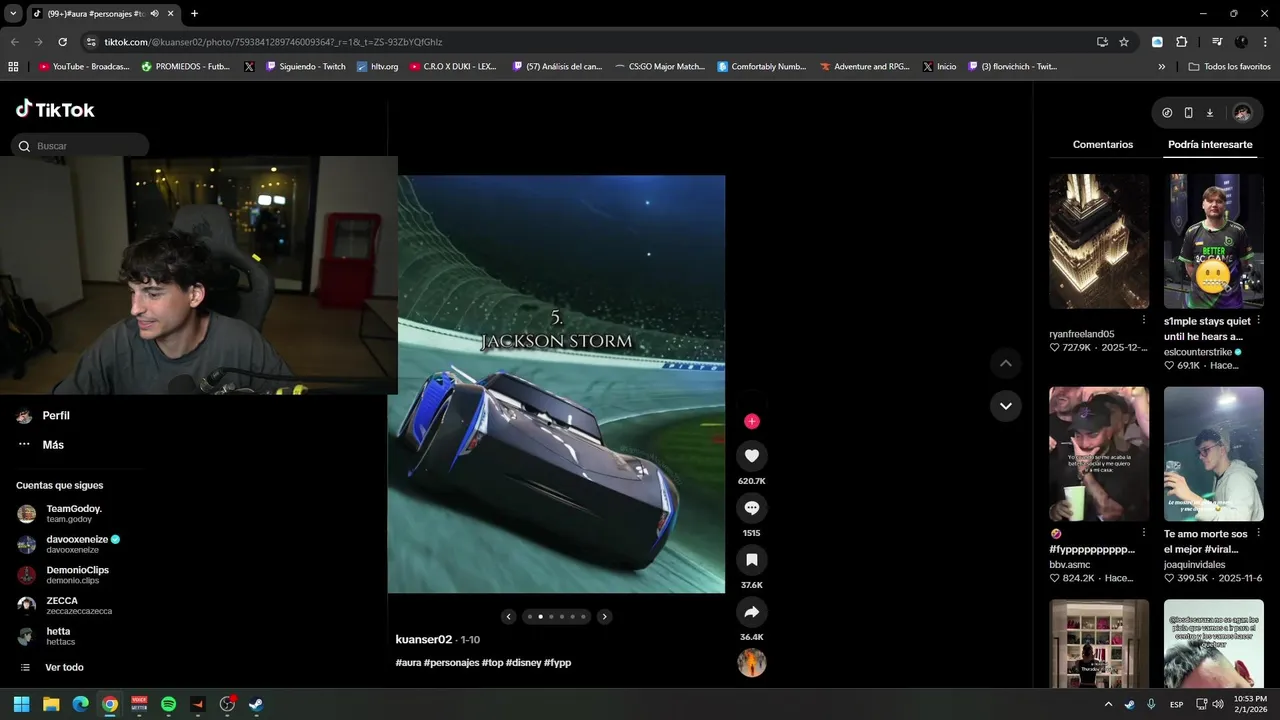The width and height of the screenshot is (1280, 720).
Task: Click the TikTok logo
Action: click(55, 110)
